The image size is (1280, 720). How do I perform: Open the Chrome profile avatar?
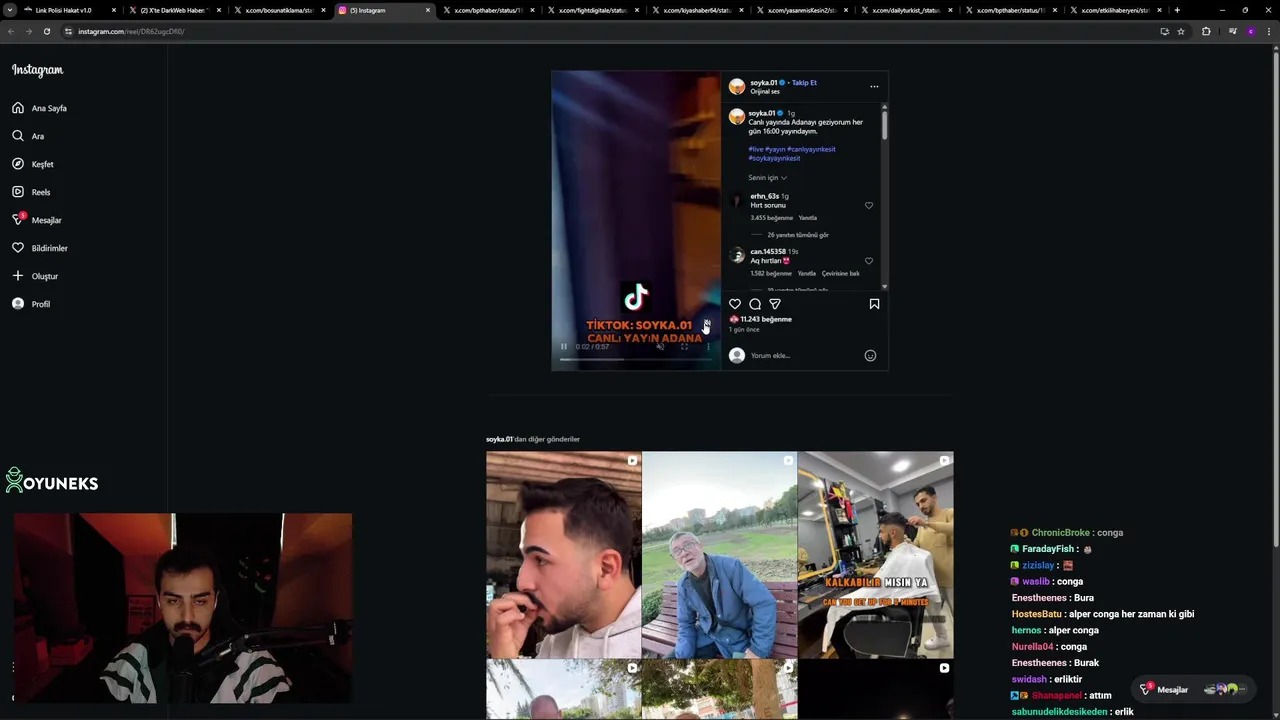pyautogui.click(x=1251, y=31)
